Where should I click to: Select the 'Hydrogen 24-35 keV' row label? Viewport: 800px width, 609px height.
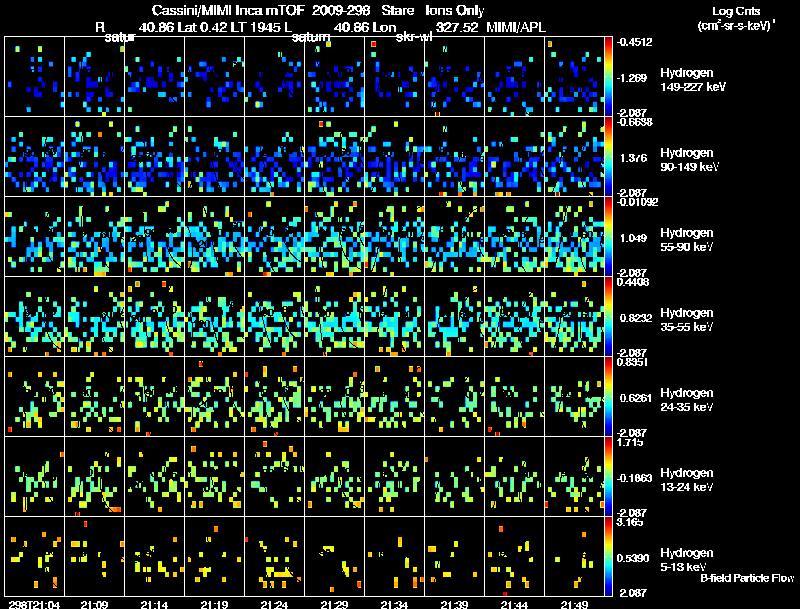[x=687, y=400]
